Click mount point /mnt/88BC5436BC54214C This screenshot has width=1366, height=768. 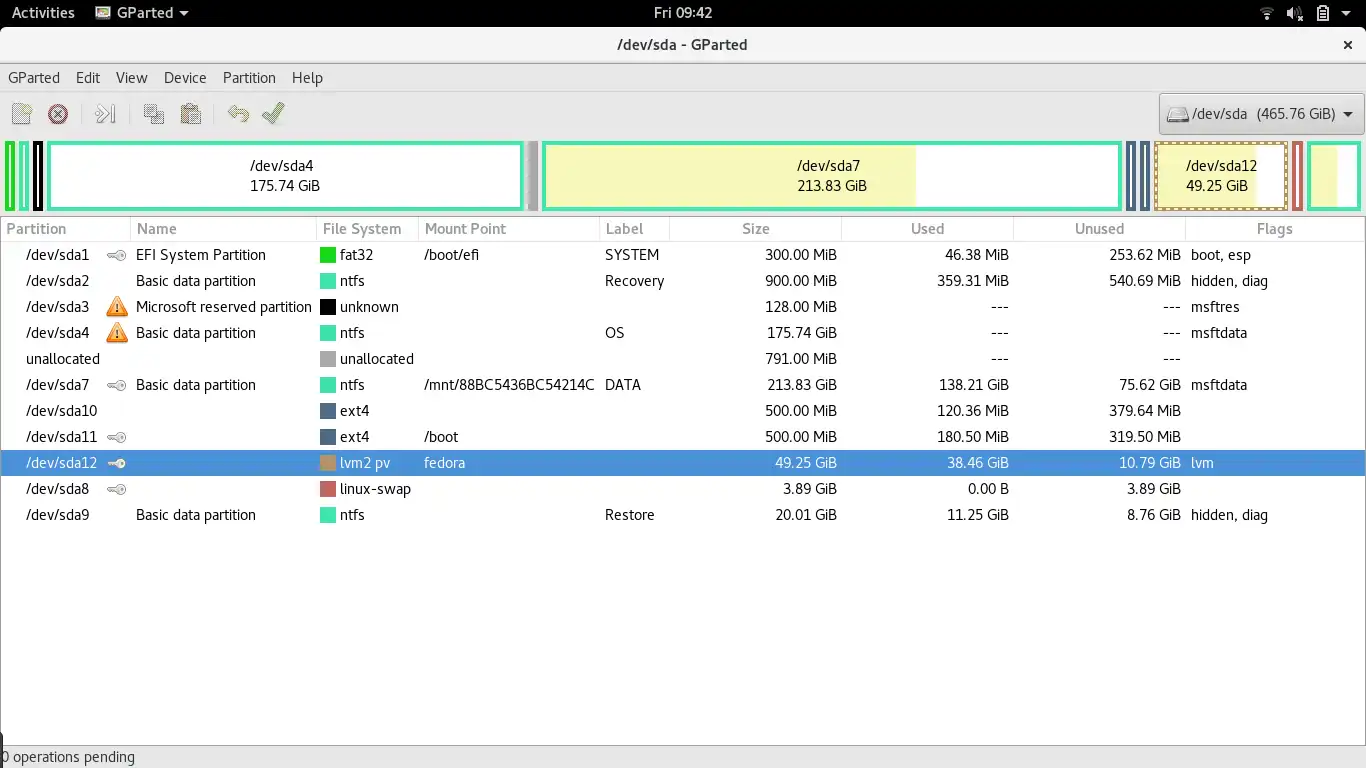click(x=509, y=385)
